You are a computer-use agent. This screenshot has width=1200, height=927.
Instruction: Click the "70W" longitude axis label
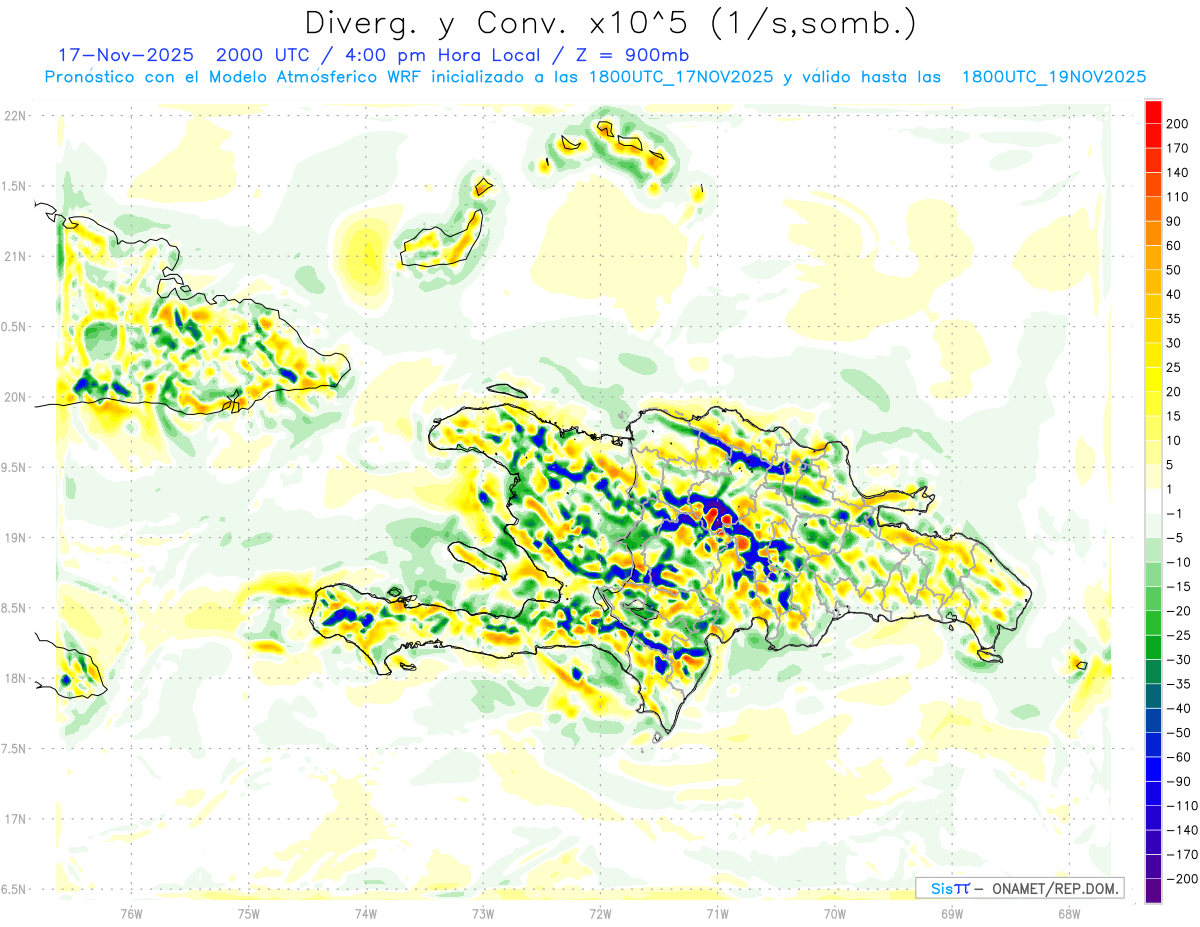(x=835, y=915)
